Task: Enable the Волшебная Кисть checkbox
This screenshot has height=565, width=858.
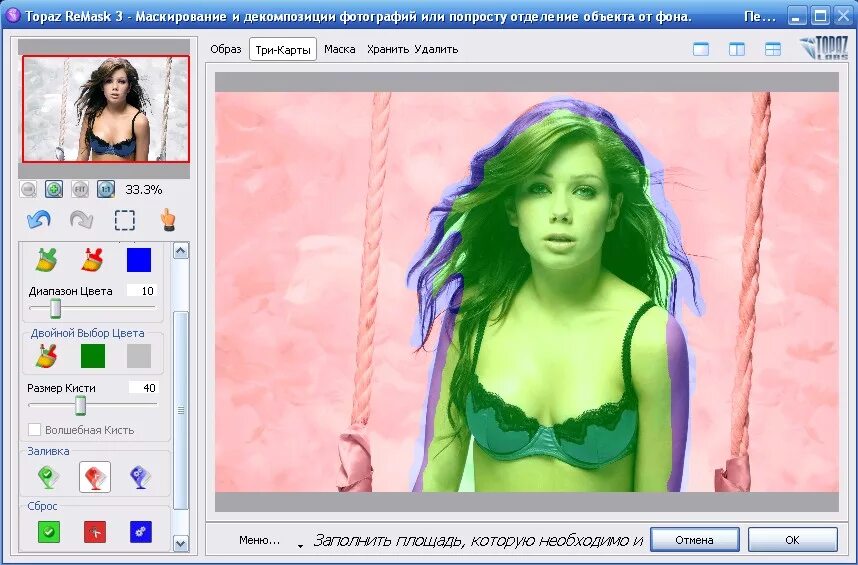Action: pos(34,430)
